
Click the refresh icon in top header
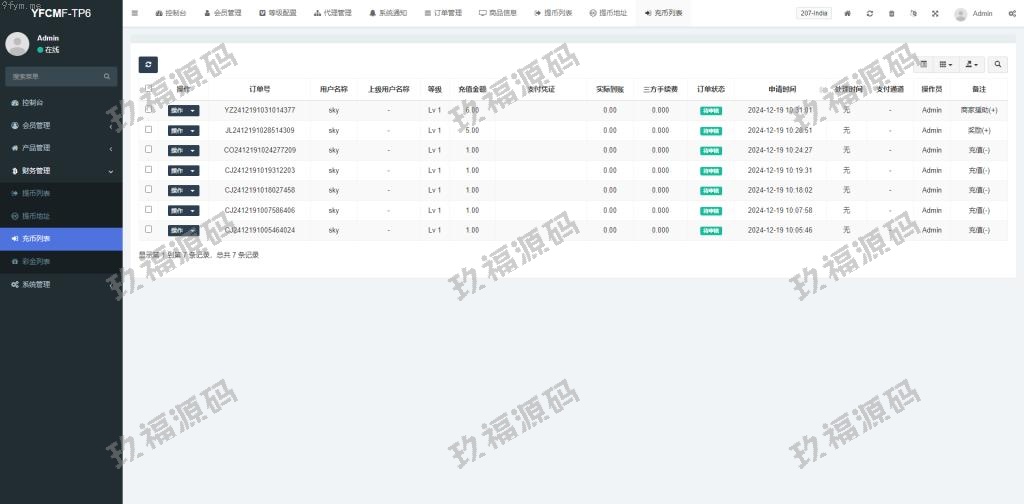click(x=870, y=14)
